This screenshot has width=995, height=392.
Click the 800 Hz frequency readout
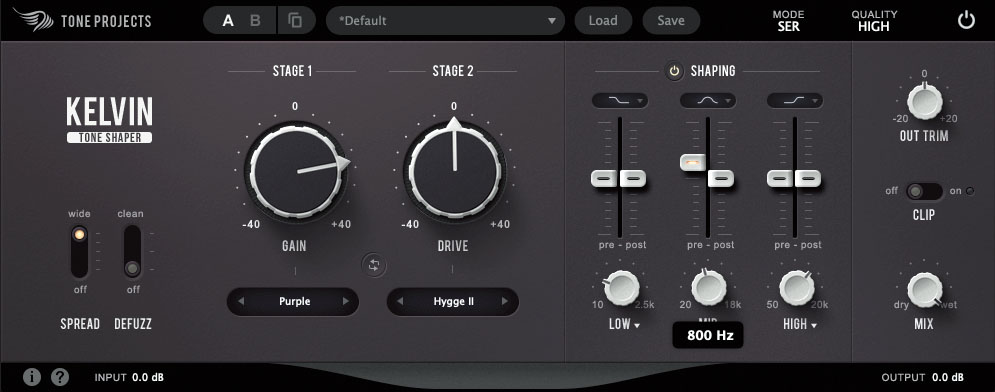click(x=708, y=336)
